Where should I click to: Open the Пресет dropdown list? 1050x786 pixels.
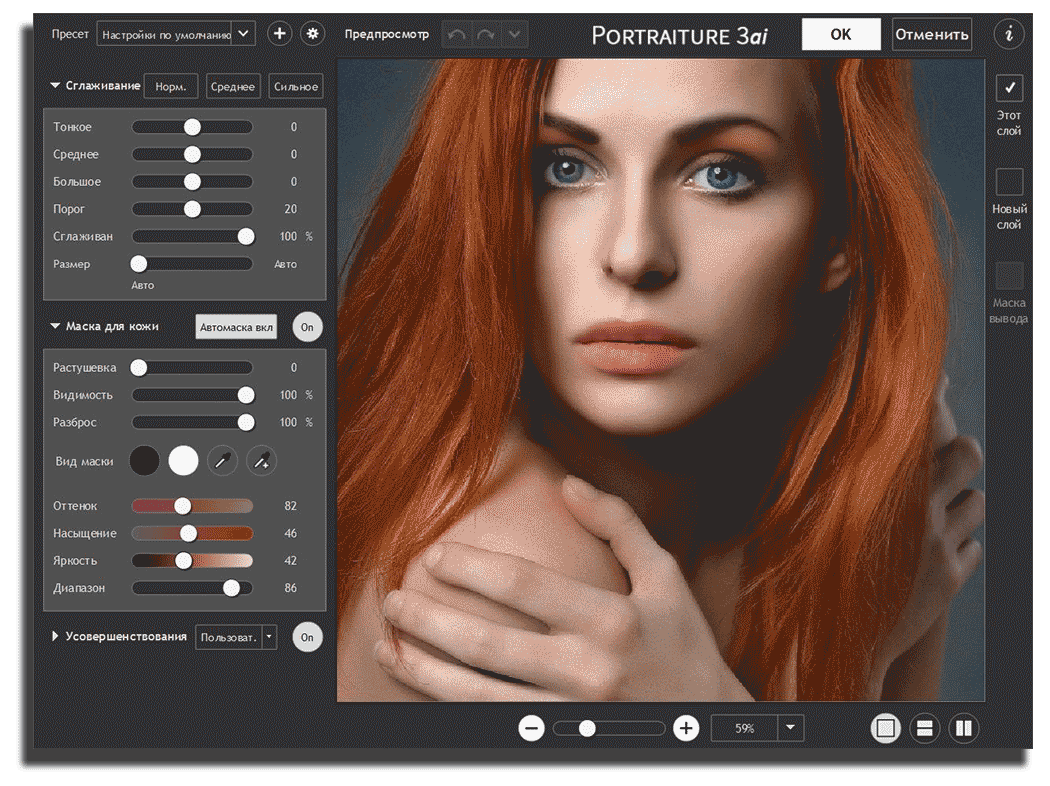pyautogui.click(x=243, y=34)
